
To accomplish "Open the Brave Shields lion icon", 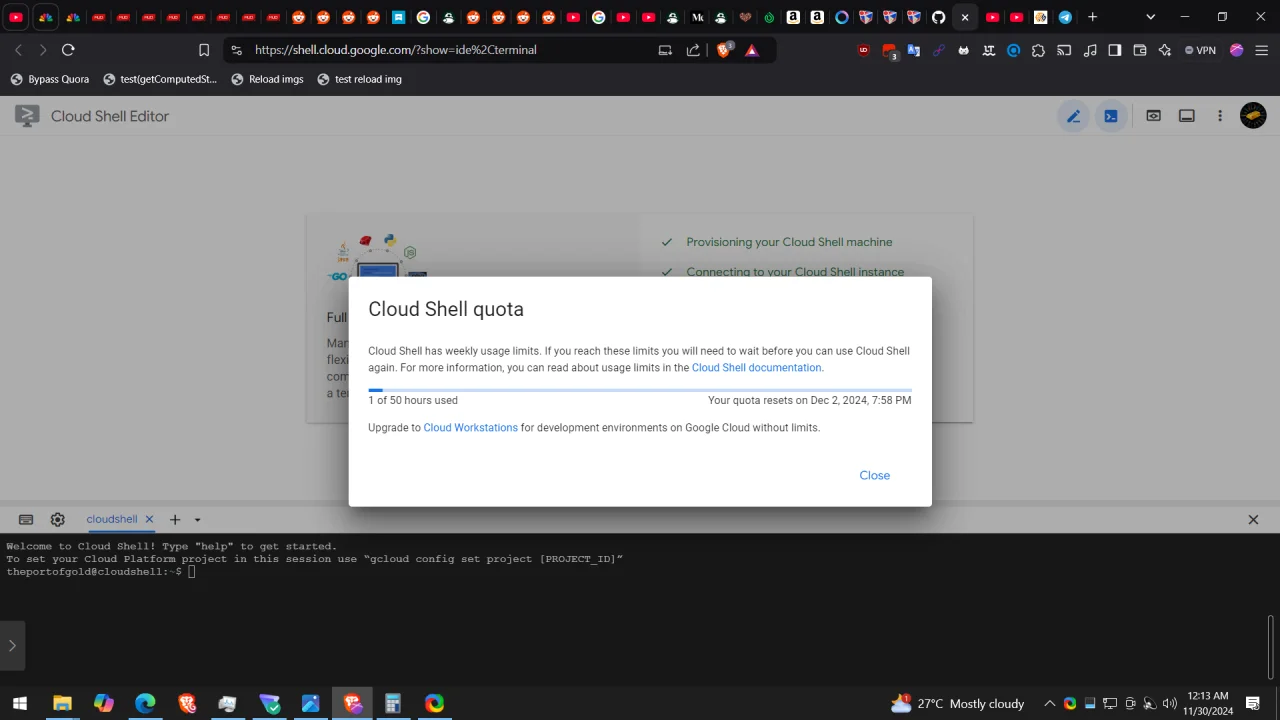I will [x=725, y=50].
